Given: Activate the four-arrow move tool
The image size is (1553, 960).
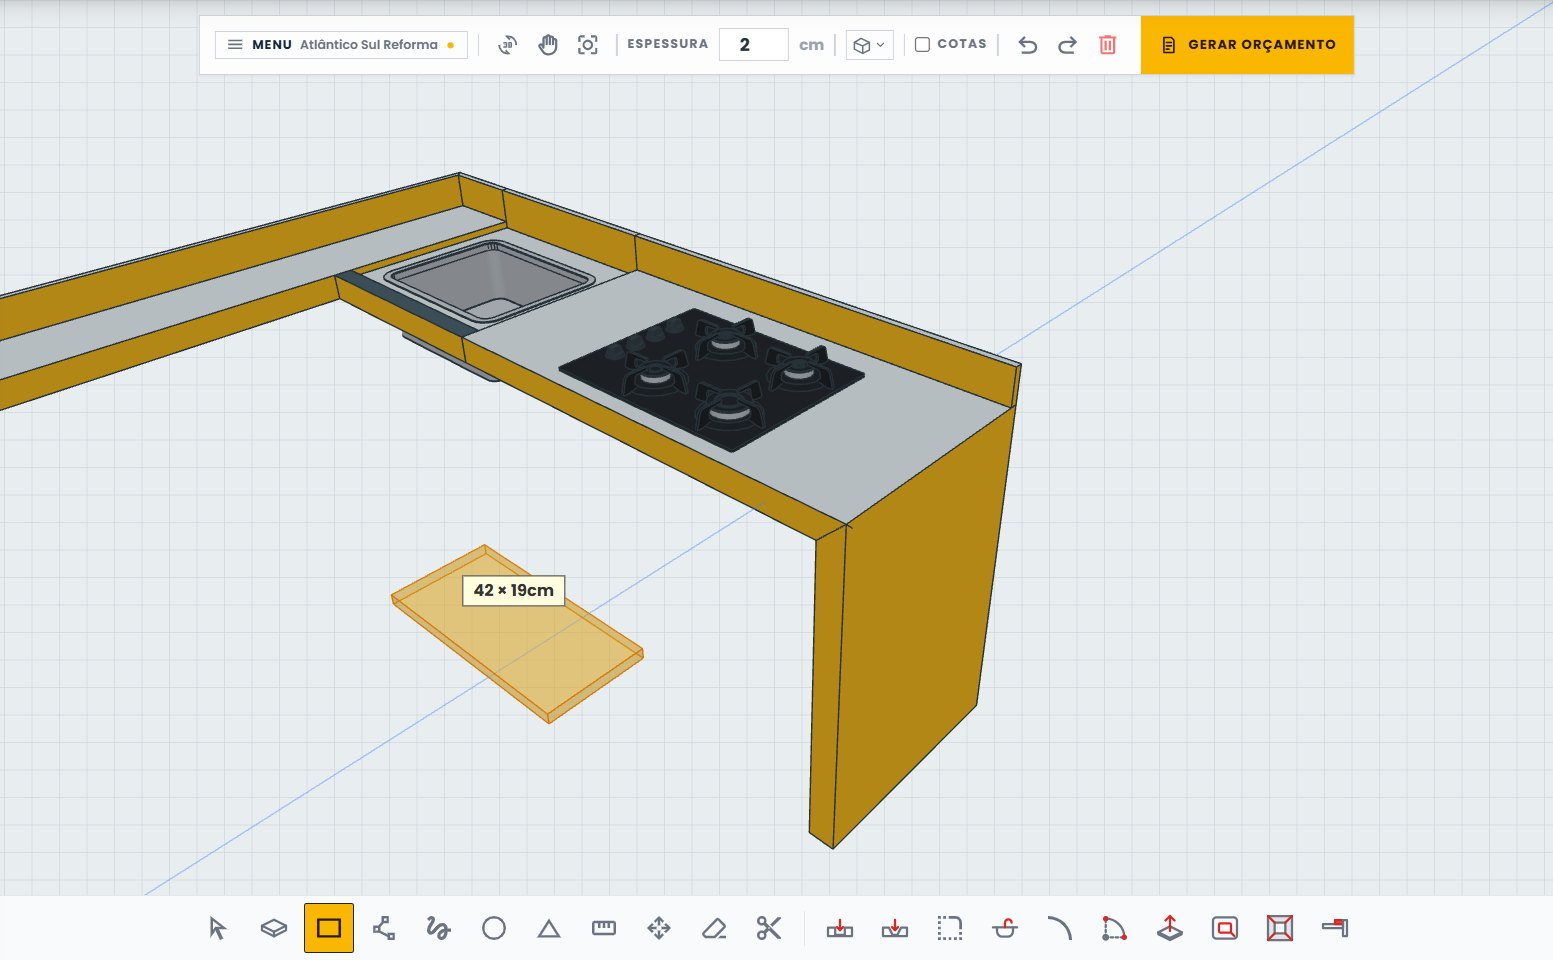Looking at the screenshot, I should (659, 928).
